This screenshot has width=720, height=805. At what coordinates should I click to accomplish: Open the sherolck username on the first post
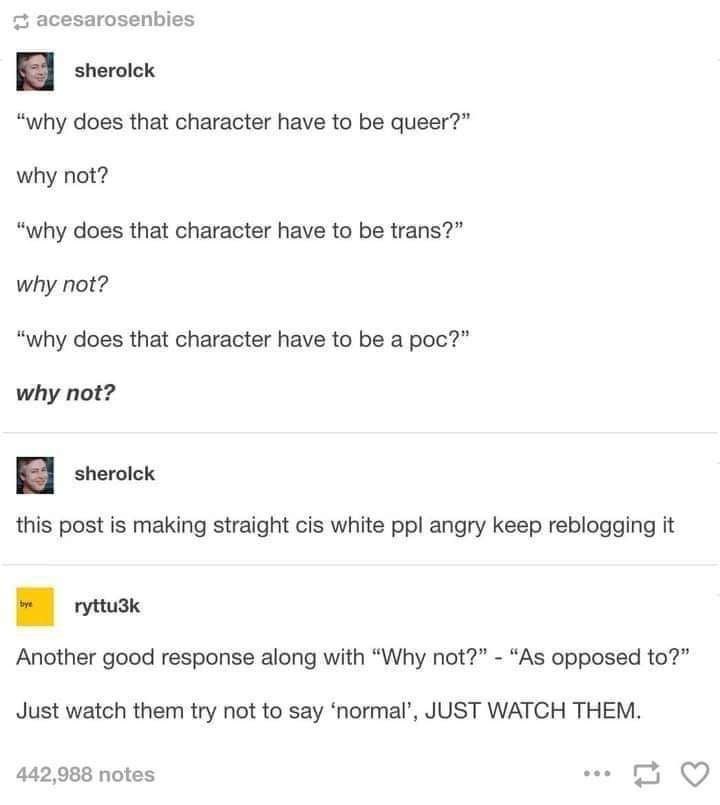114,71
